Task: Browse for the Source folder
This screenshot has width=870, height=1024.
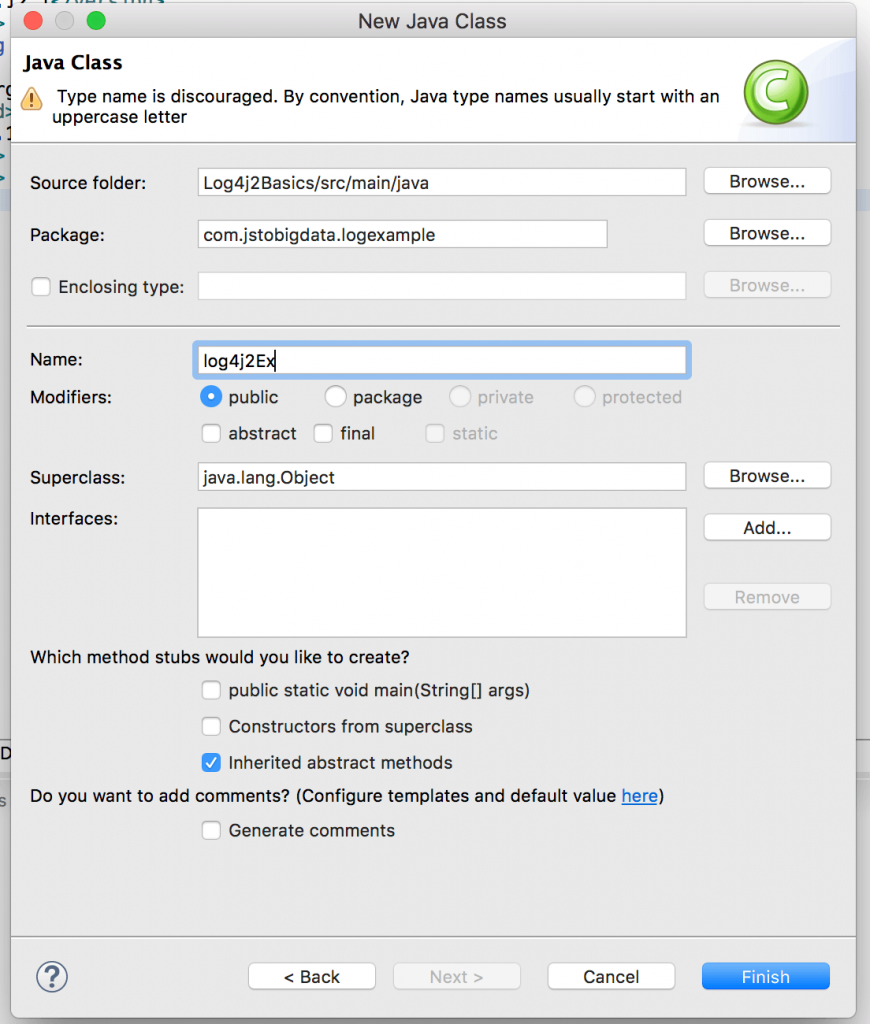Action: [767, 181]
